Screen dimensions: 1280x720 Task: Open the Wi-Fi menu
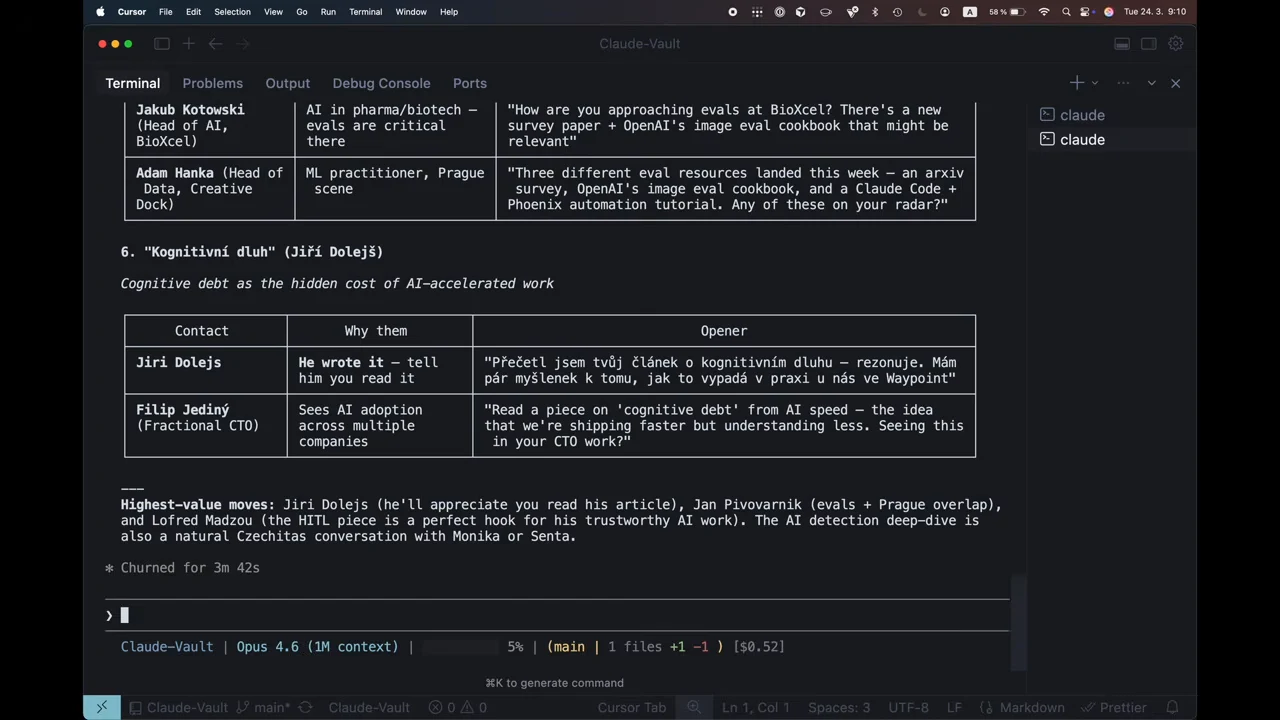1044,12
